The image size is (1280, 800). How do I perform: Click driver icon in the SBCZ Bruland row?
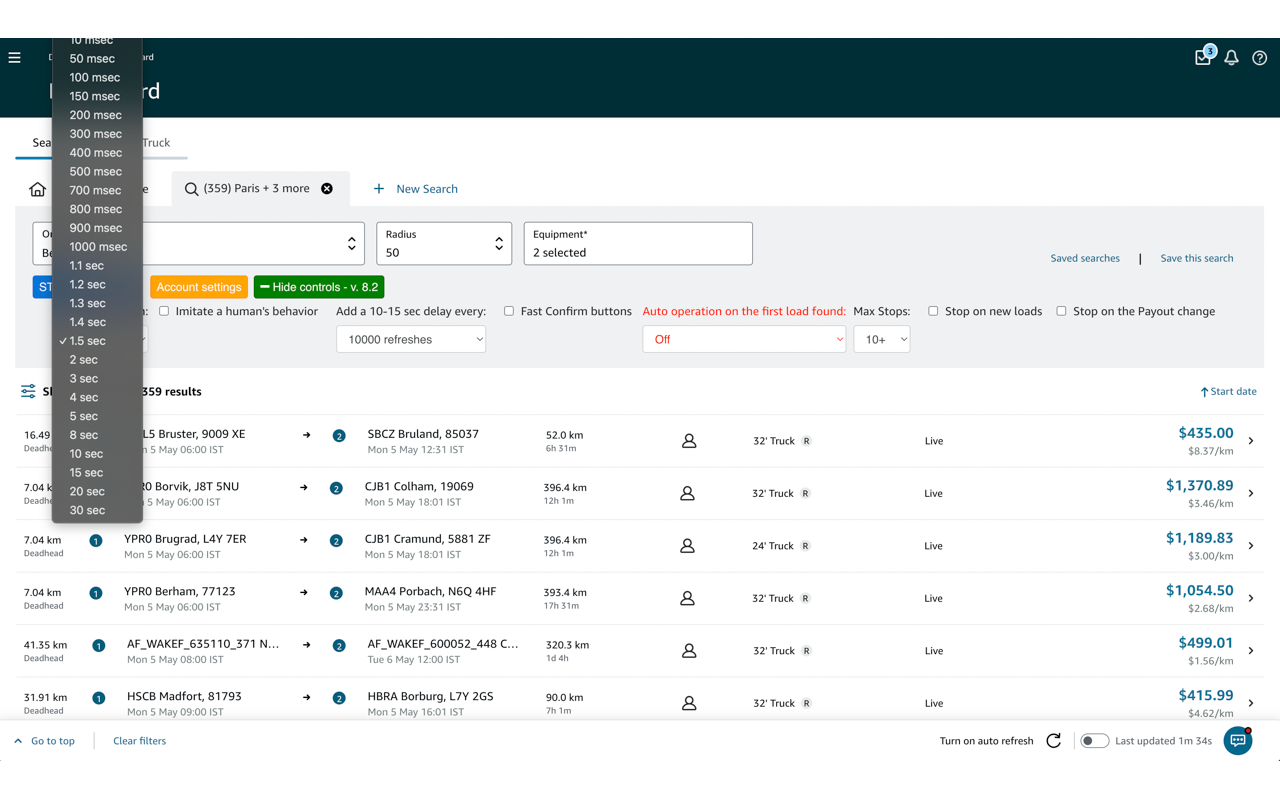[689, 441]
